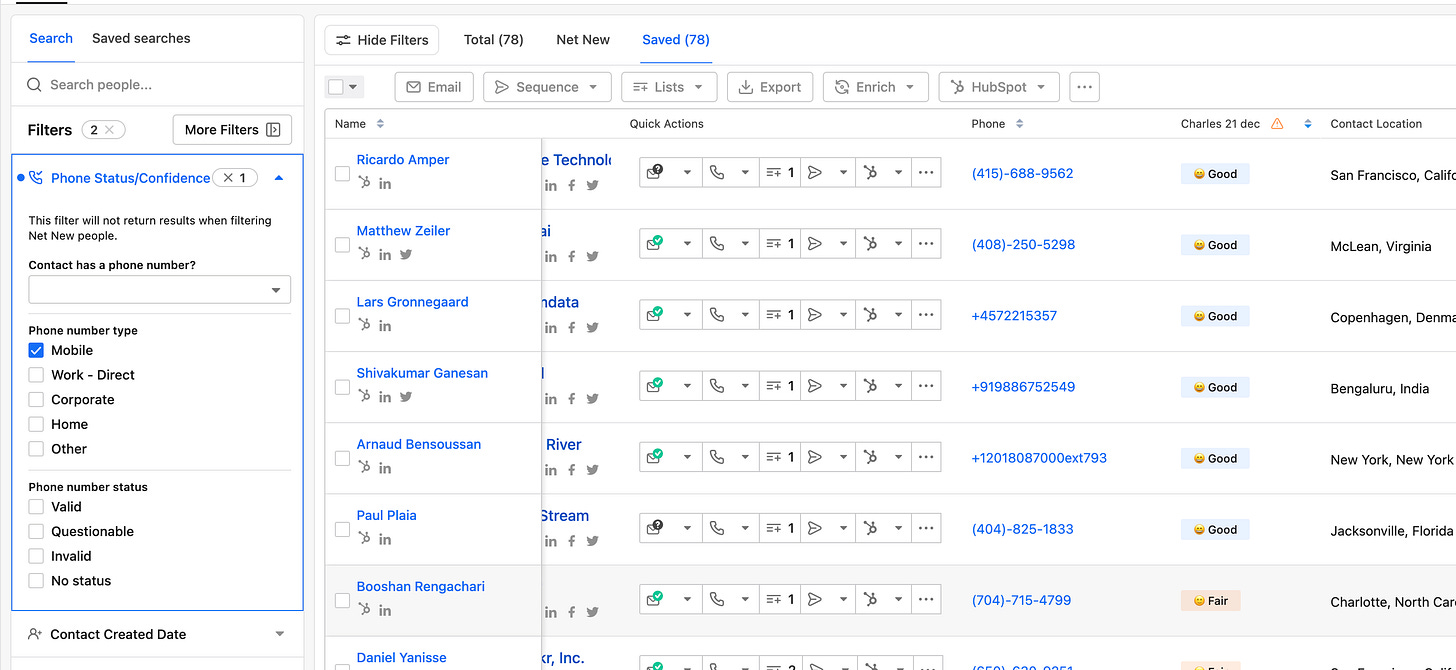The width and height of the screenshot is (1456, 670).
Task: Open Twitter icon under Matthew Zeiler
Action: (406, 255)
